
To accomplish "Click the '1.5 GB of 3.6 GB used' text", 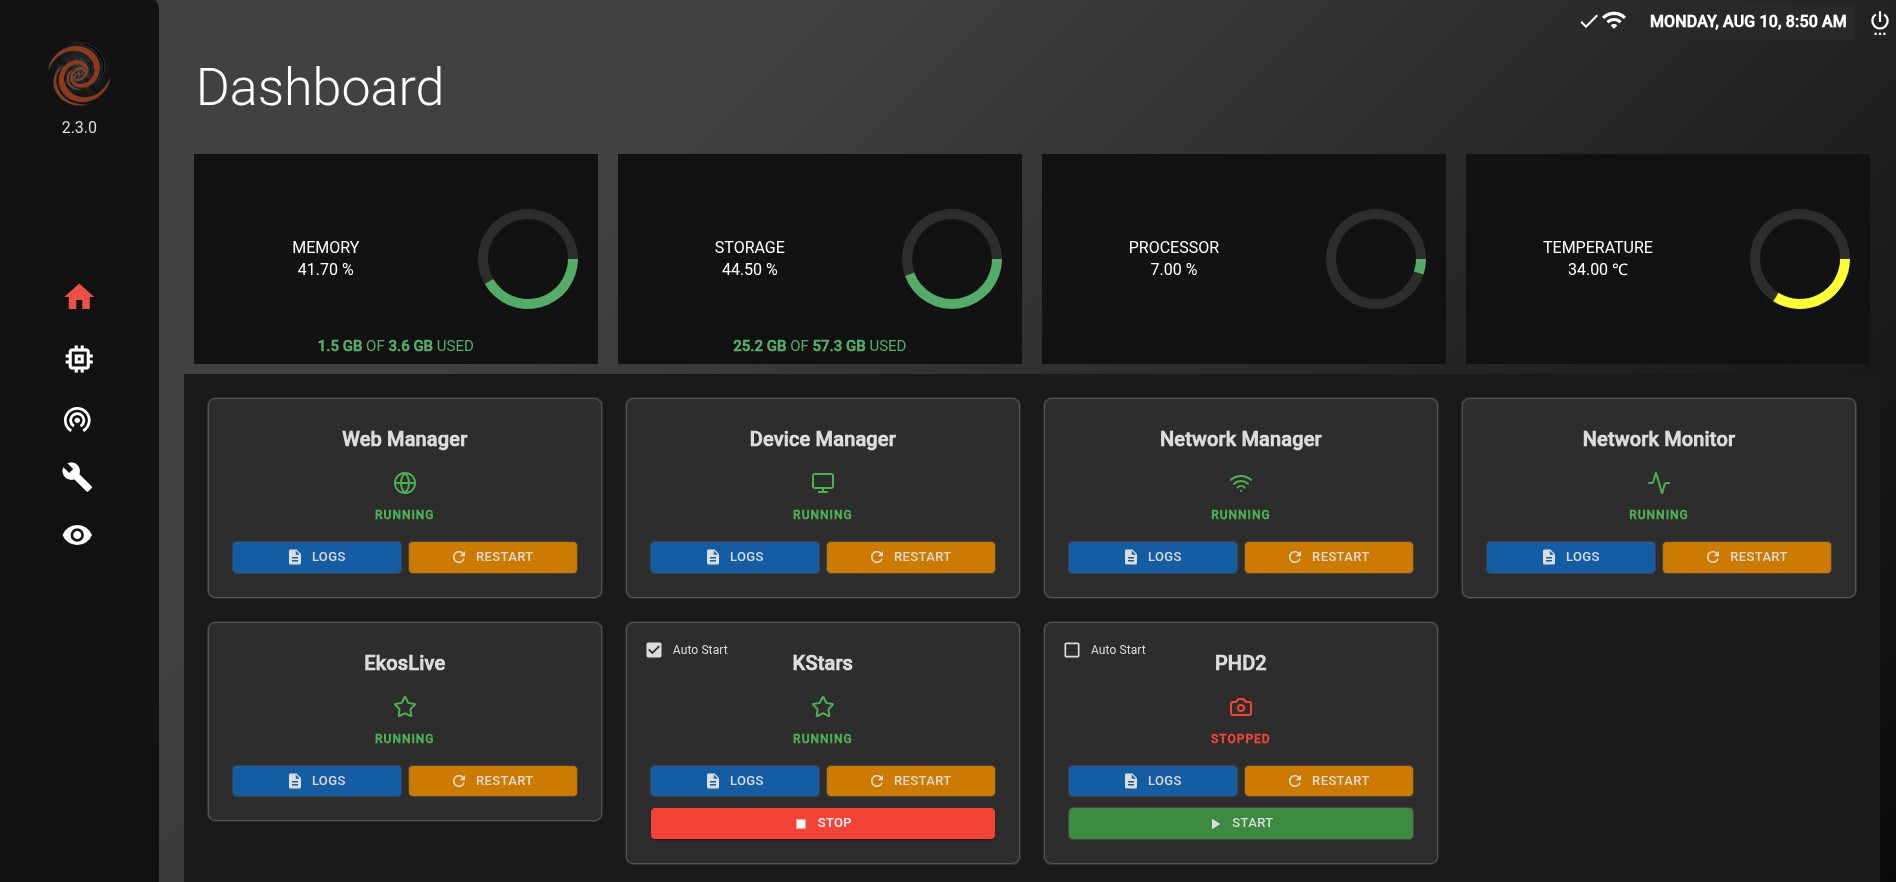I will click(396, 346).
